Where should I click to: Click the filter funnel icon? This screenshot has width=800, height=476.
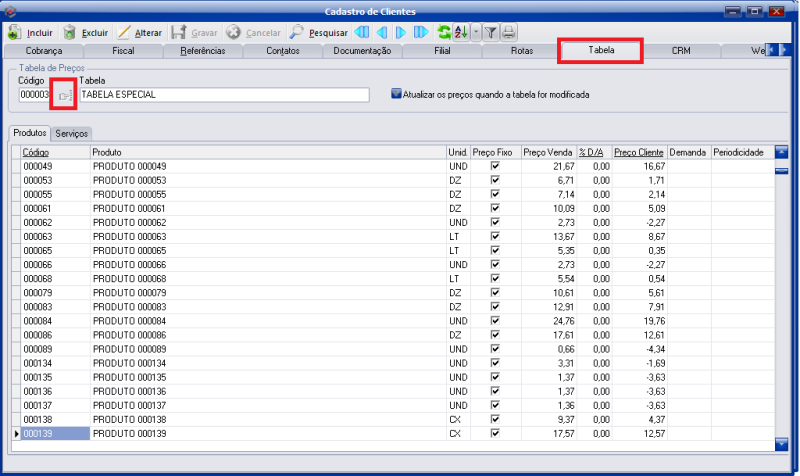click(x=491, y=33)
